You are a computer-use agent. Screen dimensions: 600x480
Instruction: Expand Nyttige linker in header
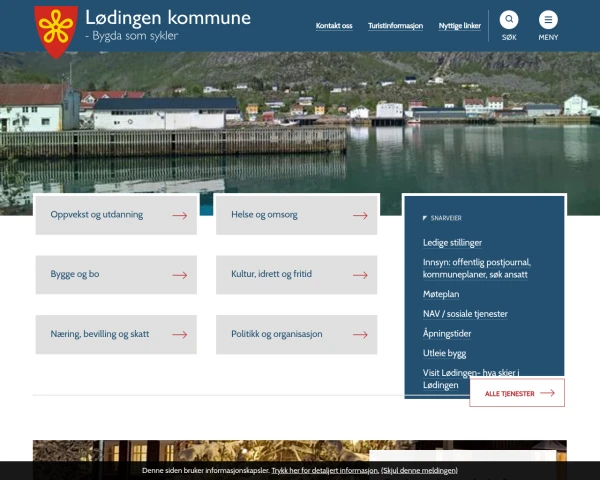pos(459,26)
